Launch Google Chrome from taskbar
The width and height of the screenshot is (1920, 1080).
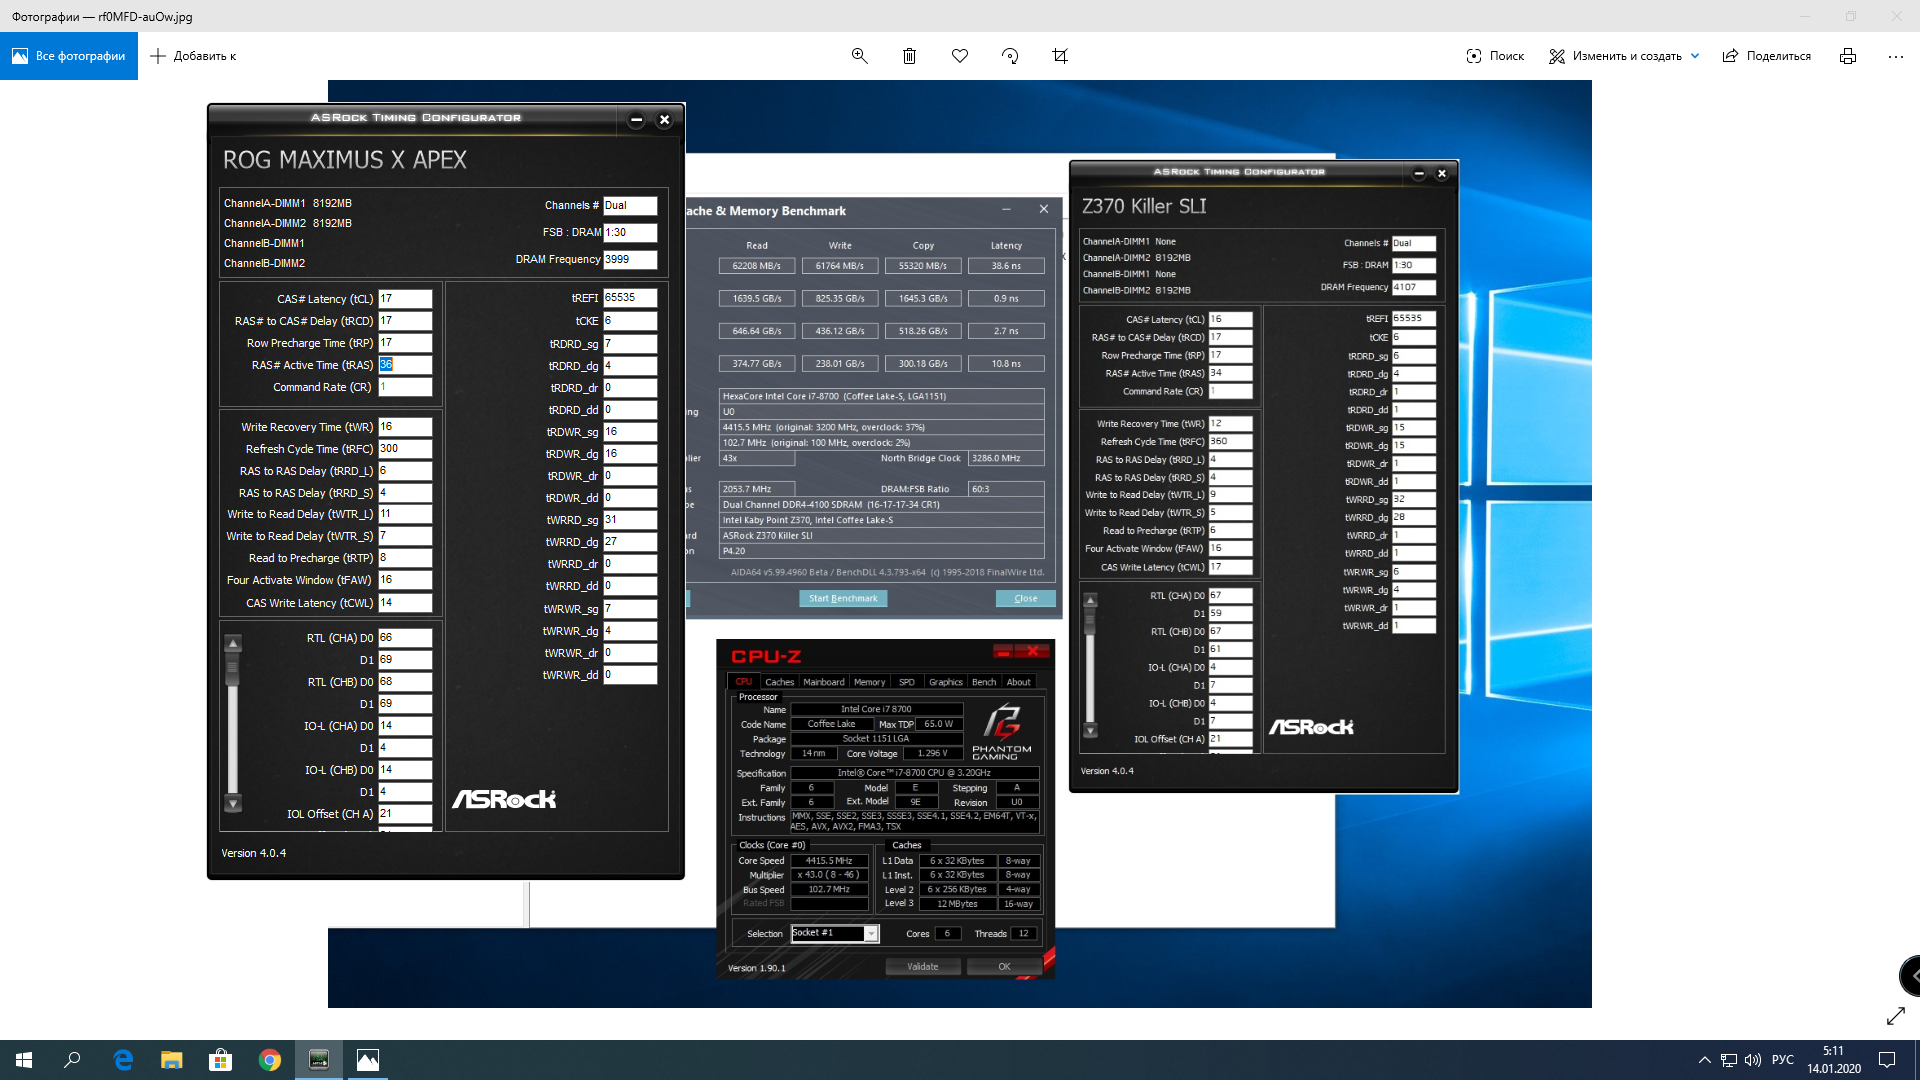[270, 1060]
